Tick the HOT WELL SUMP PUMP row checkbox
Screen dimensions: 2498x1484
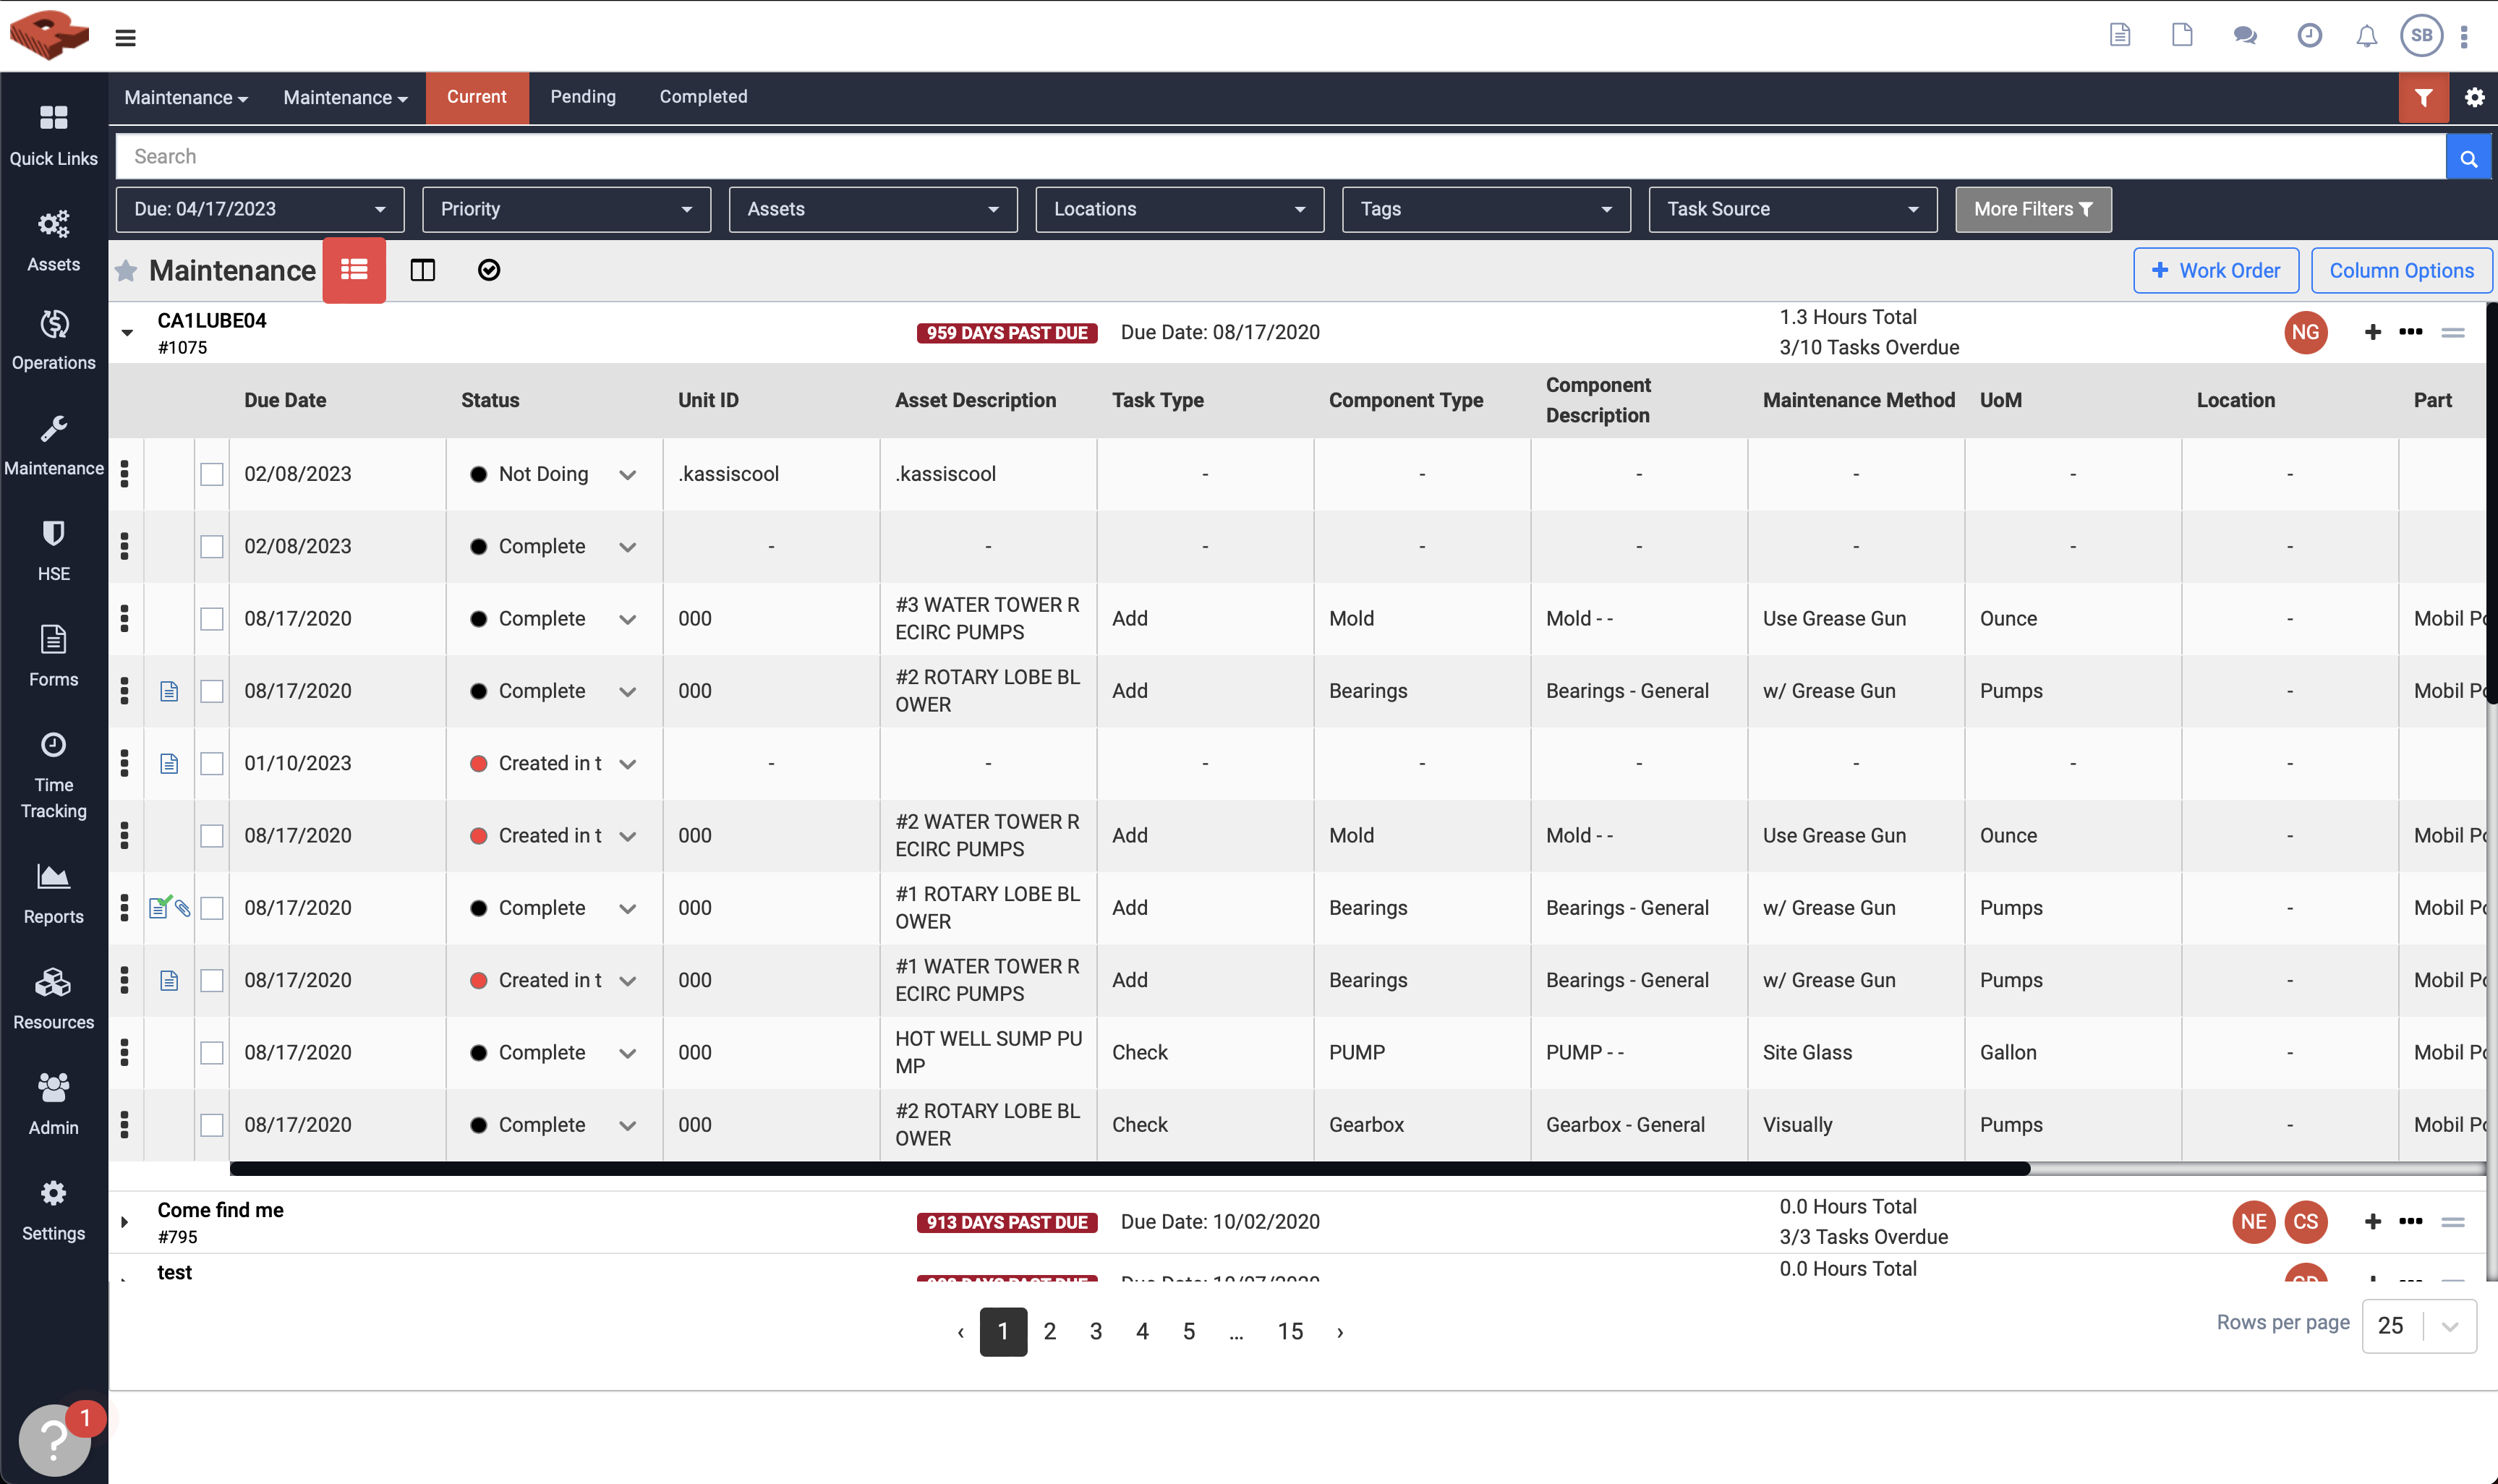coord(211,1052)
